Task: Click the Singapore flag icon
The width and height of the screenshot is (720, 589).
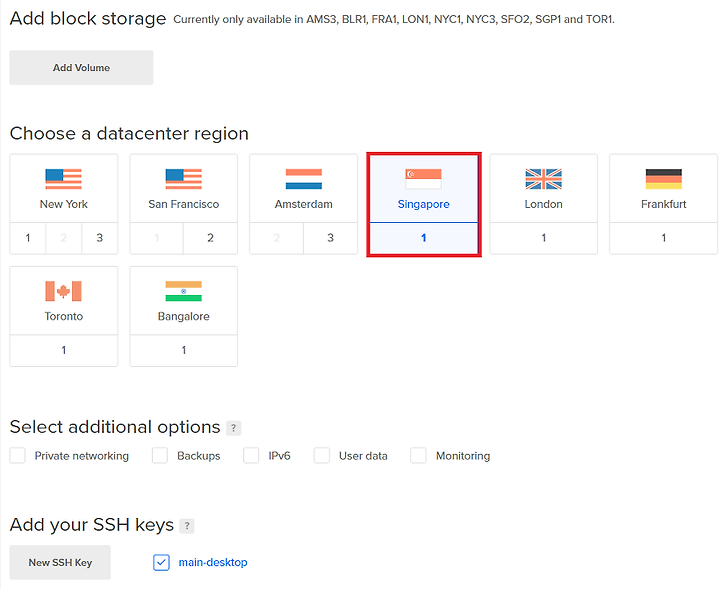Action: click(423, 179)
